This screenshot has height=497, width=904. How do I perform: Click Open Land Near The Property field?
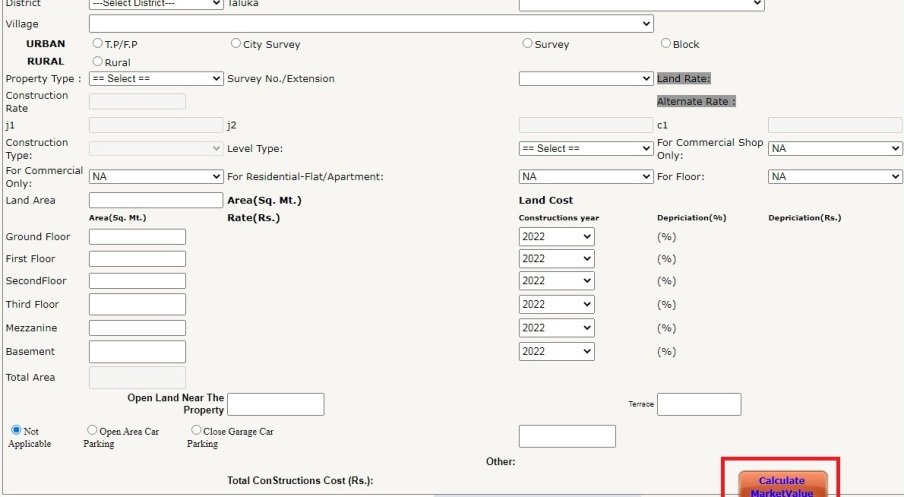tap(276, 404)
